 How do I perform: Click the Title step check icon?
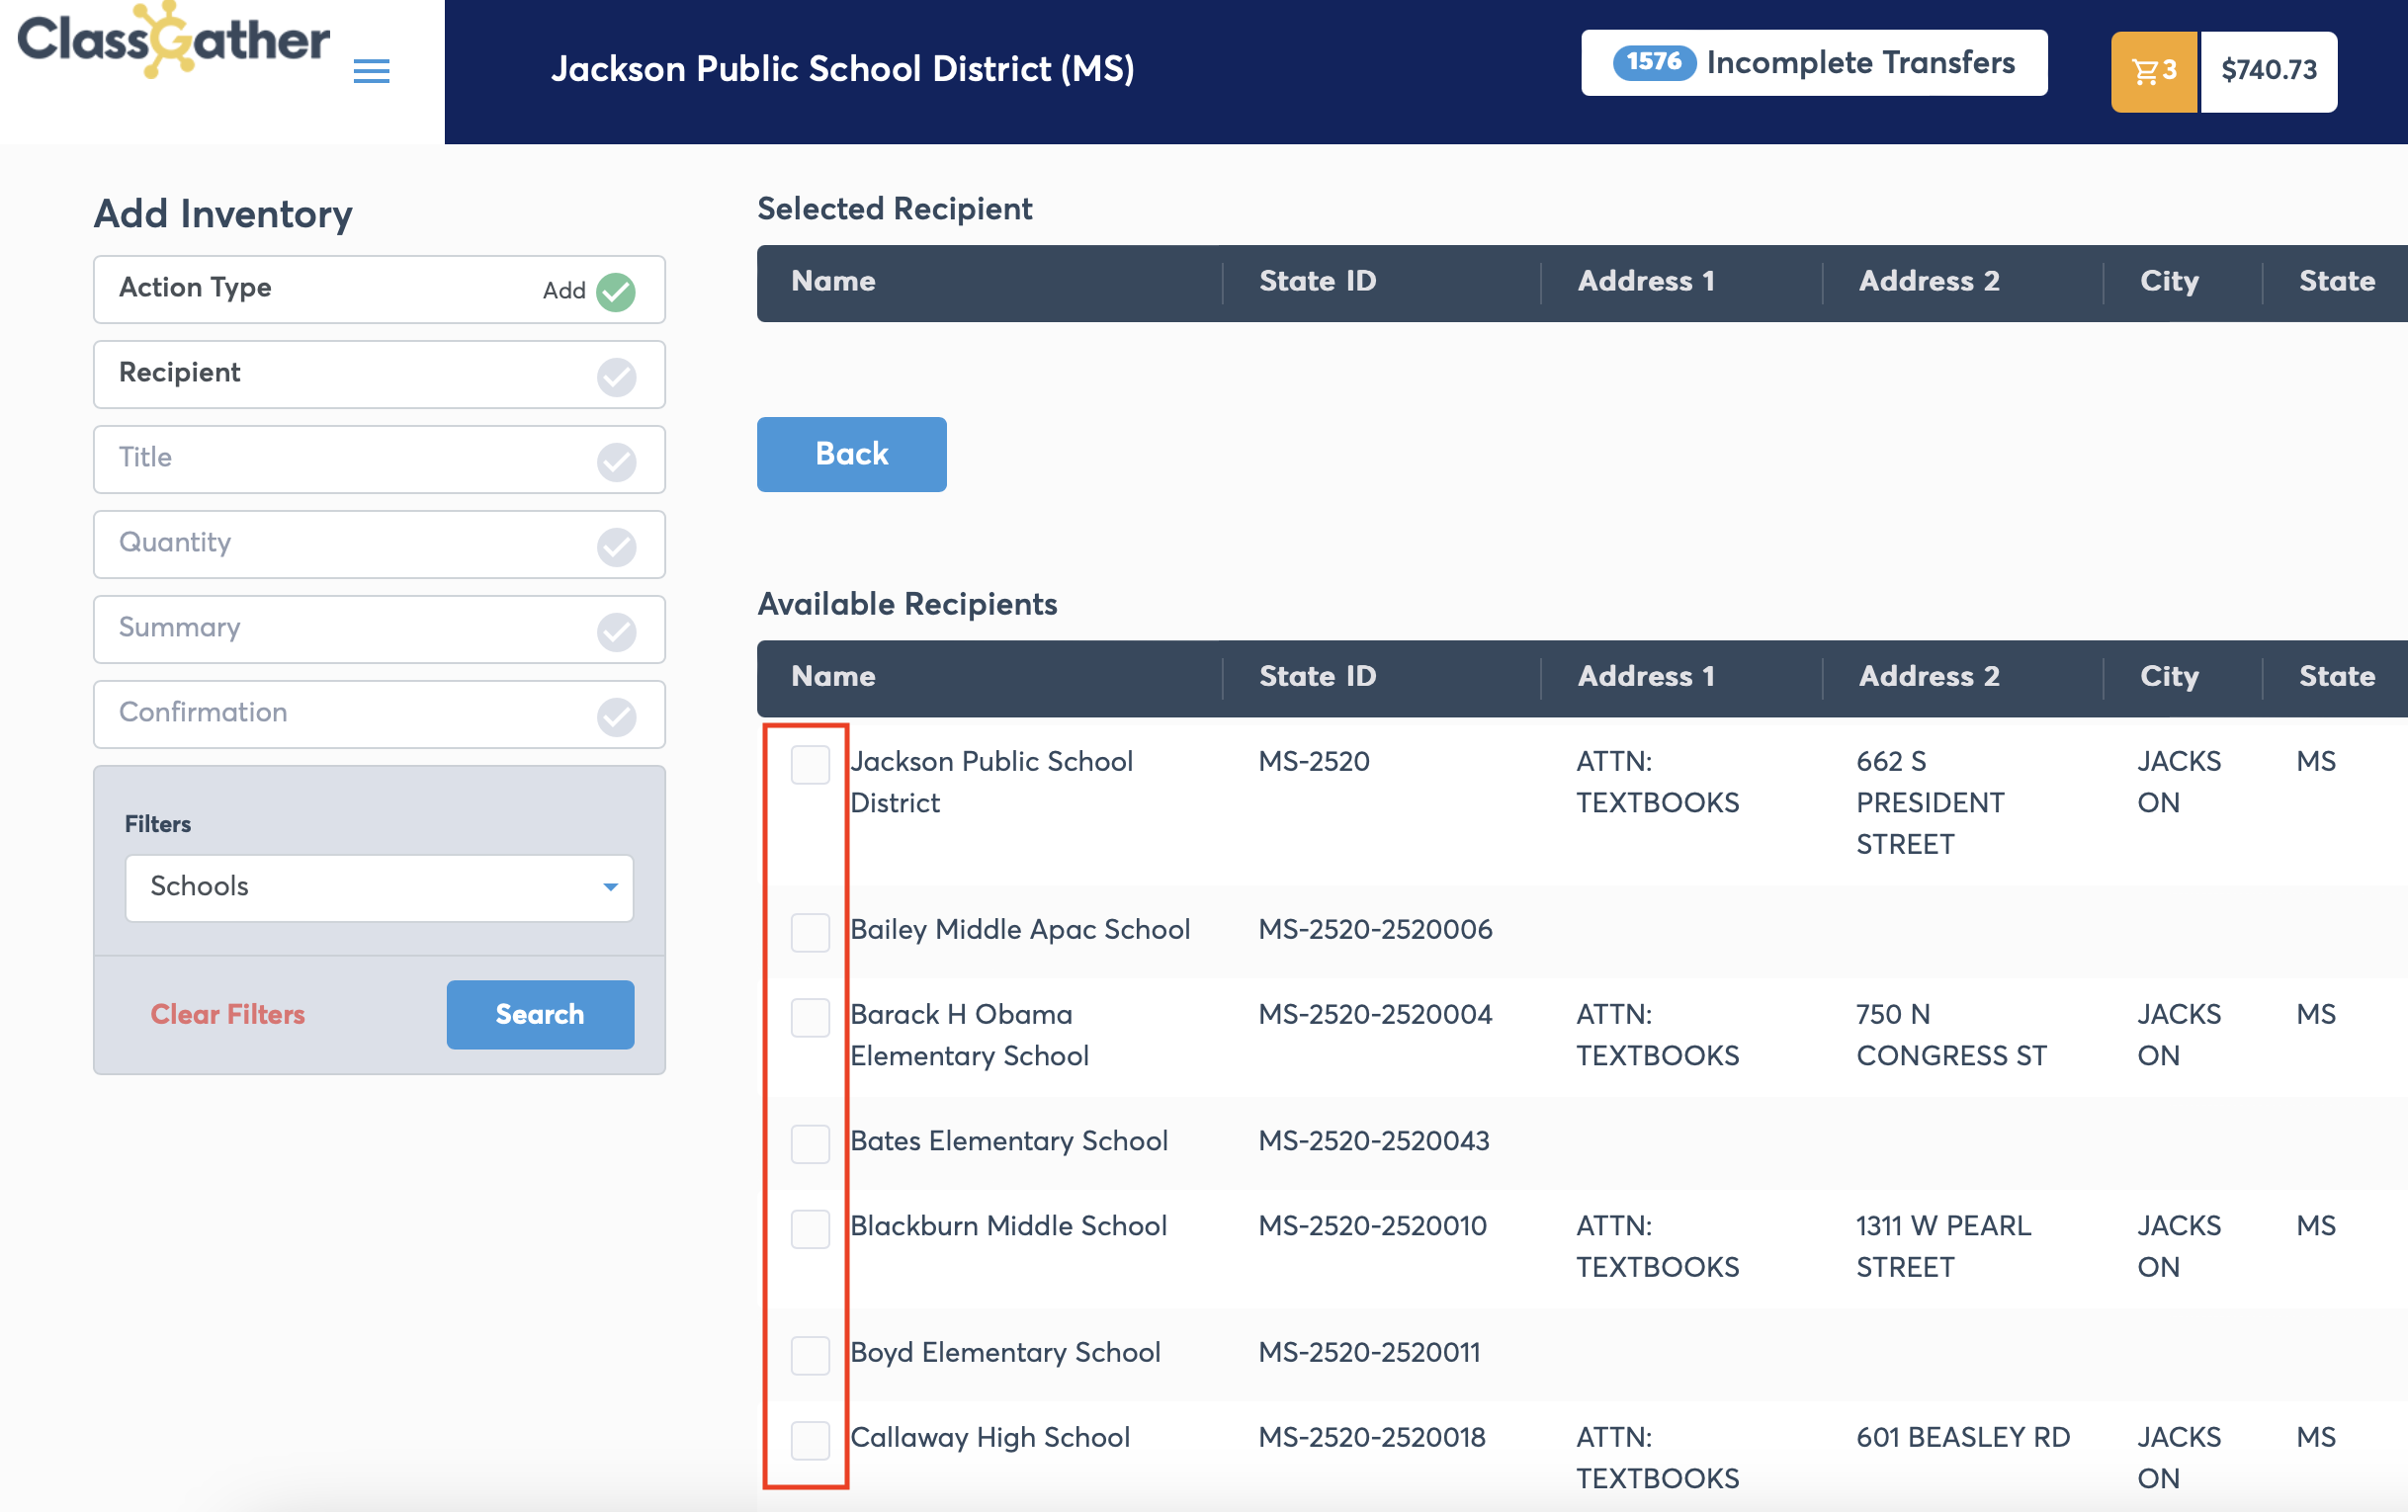tap(616, 461)
